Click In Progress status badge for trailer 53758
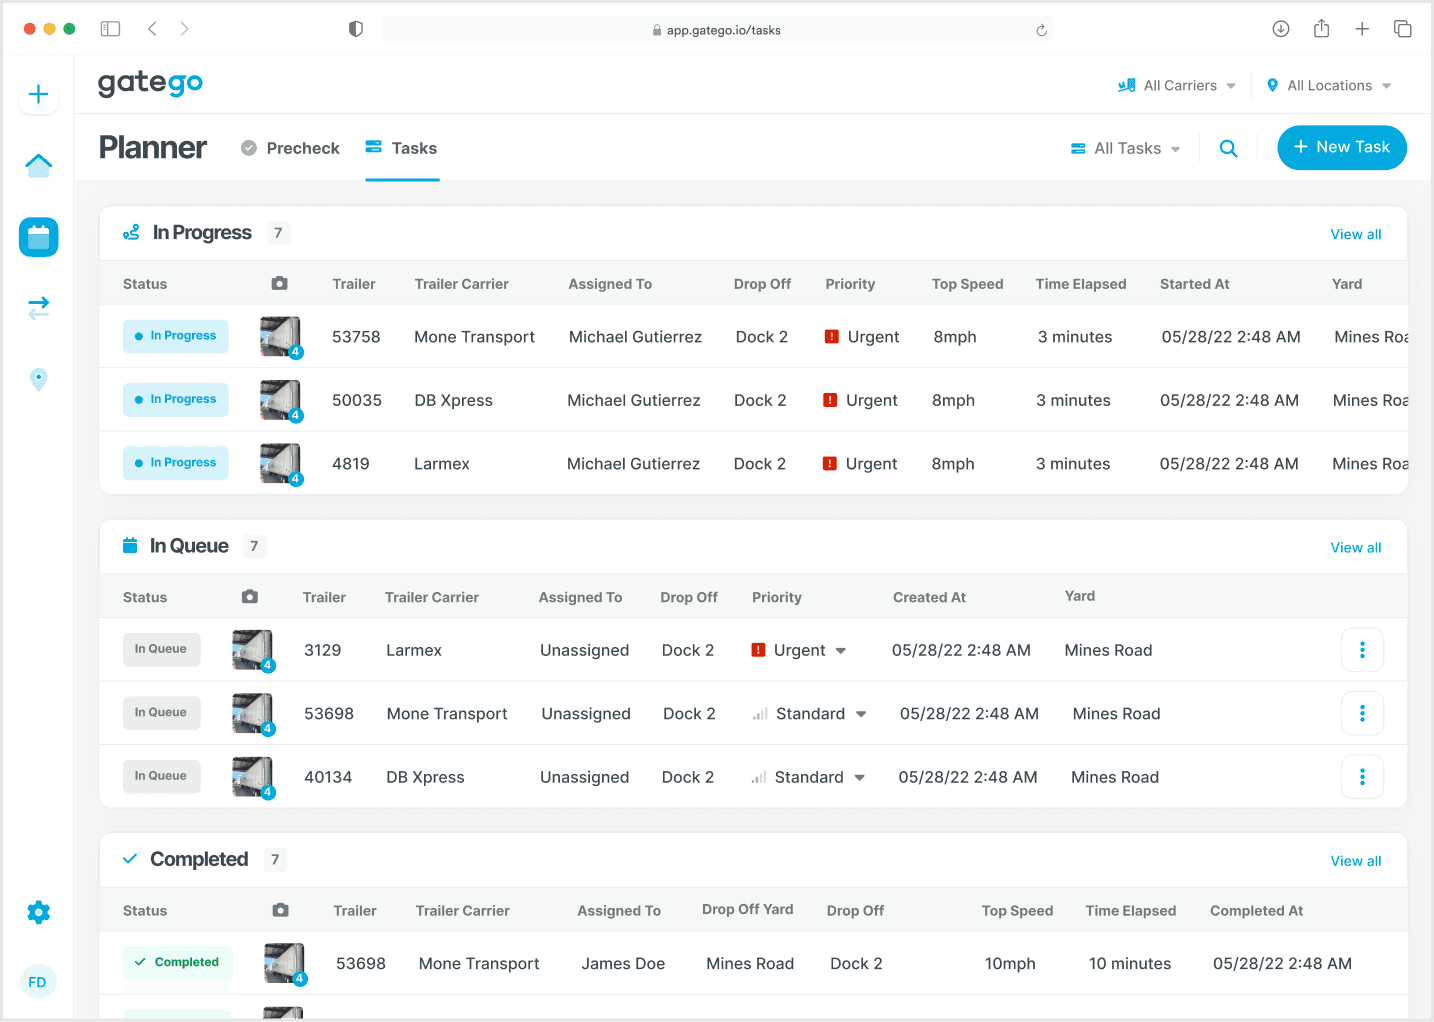The height and width of the screenshot is (1022, 1434). point(176,336)
